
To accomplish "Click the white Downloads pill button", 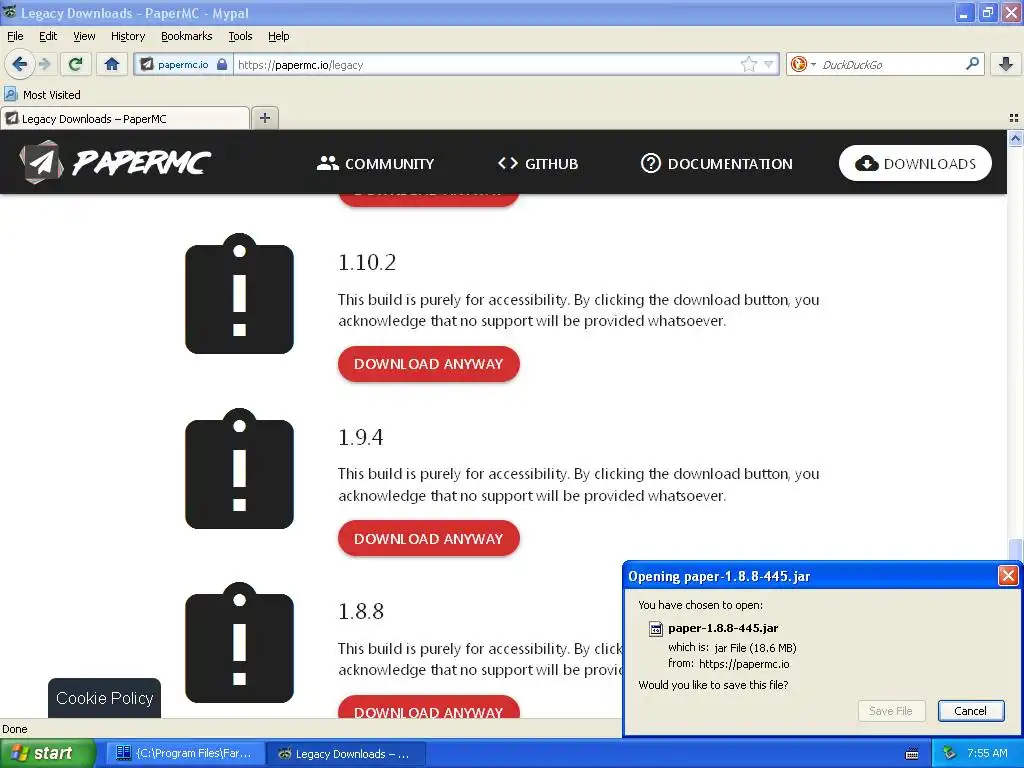I will tap(915, 163).
